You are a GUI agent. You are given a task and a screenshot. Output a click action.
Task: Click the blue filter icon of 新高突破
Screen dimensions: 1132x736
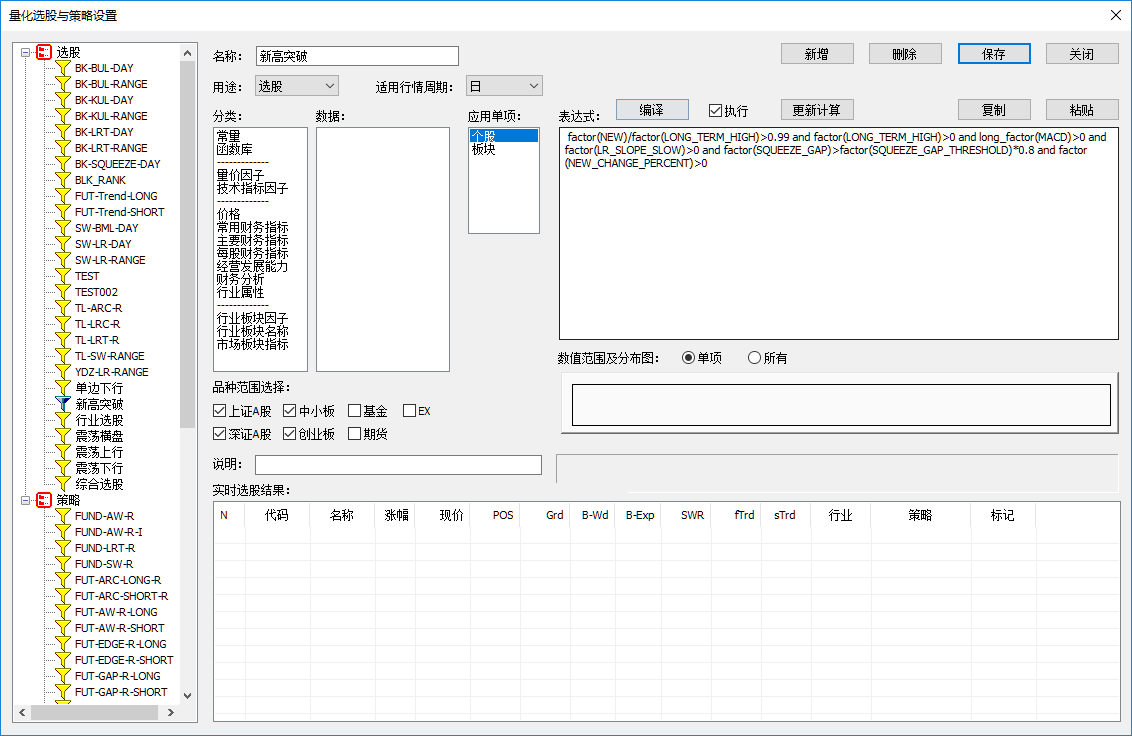coord(63,404)
